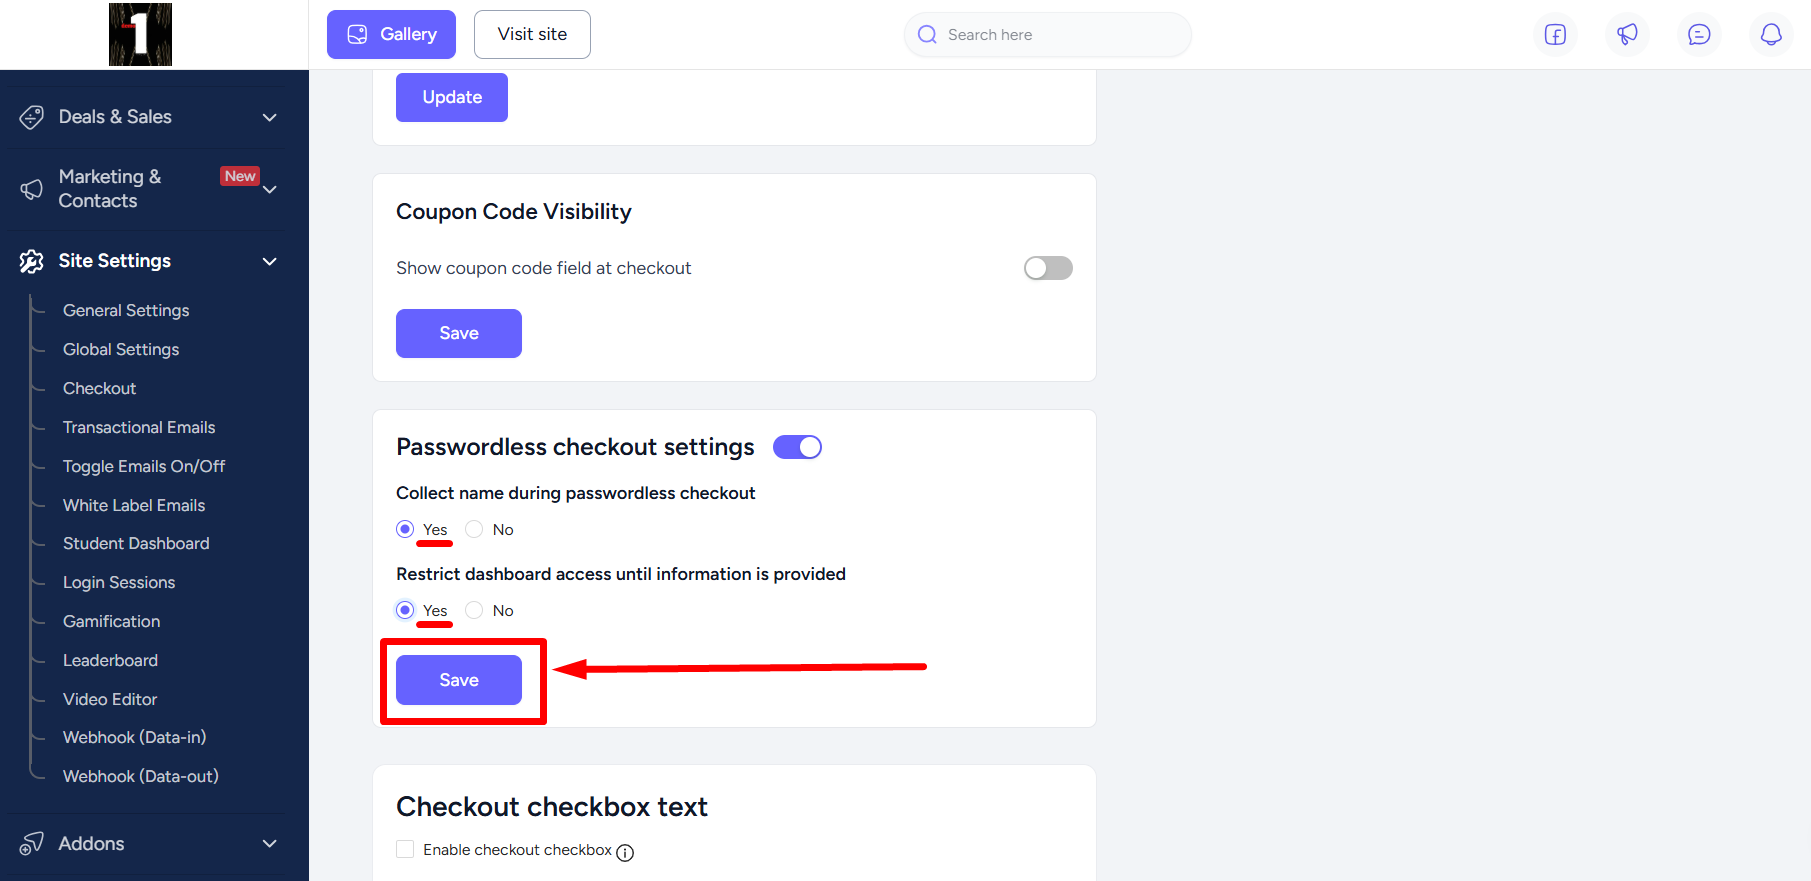The image size is (1811, 881).
Task: Open the chat messages icon
Action: coord(1699,35)
